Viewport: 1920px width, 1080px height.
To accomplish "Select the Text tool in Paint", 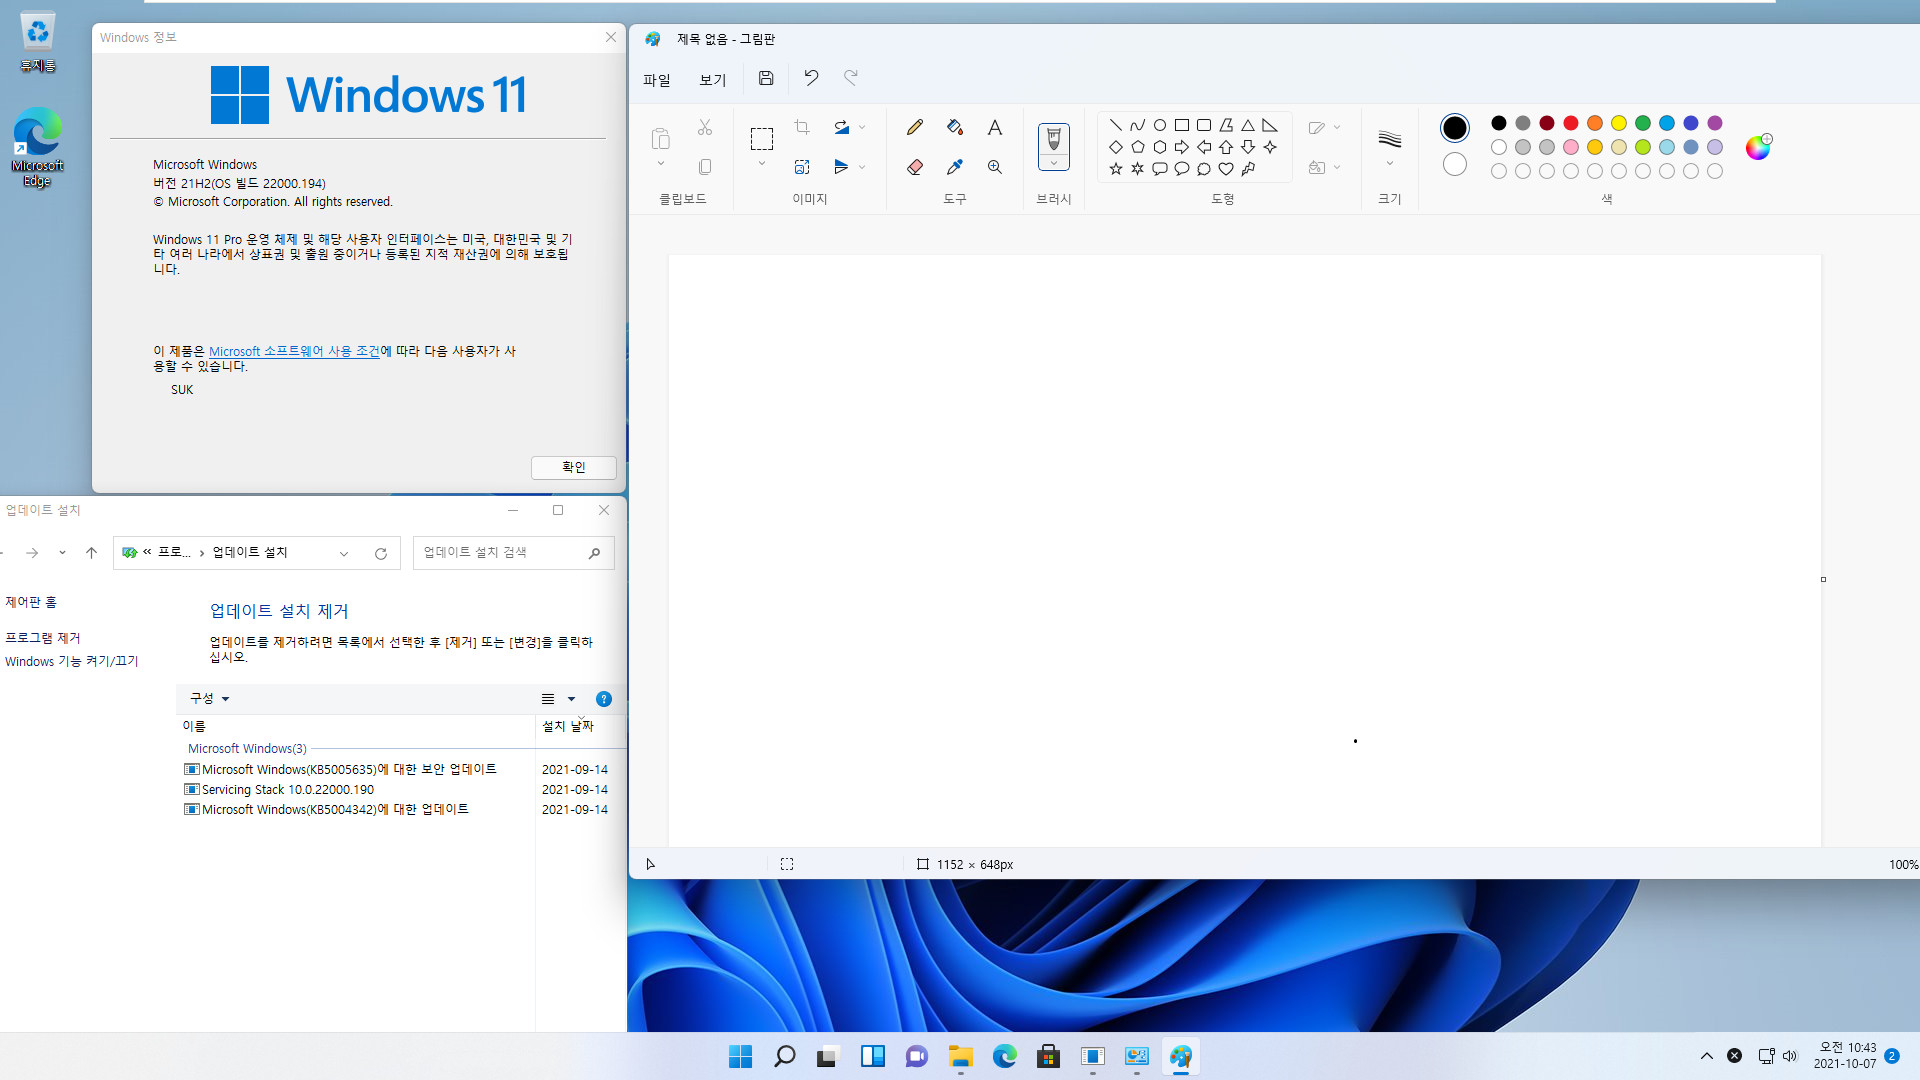I will pos(994,128).
